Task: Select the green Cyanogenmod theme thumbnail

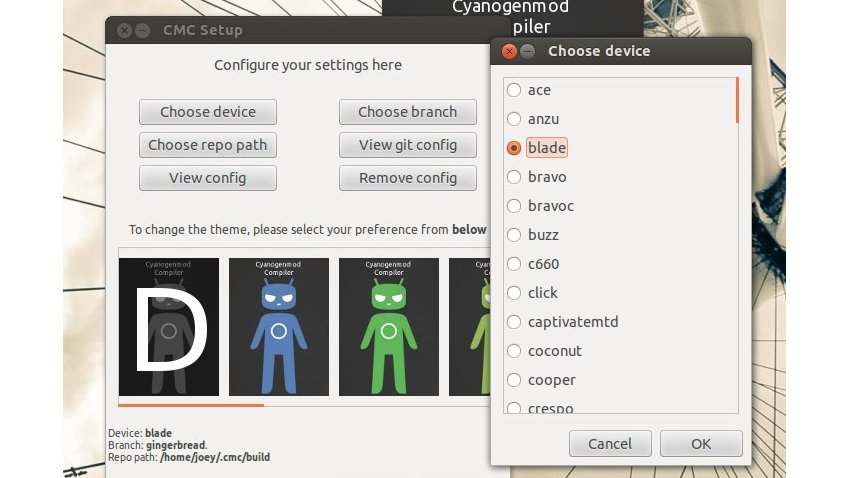Action: 389,327
